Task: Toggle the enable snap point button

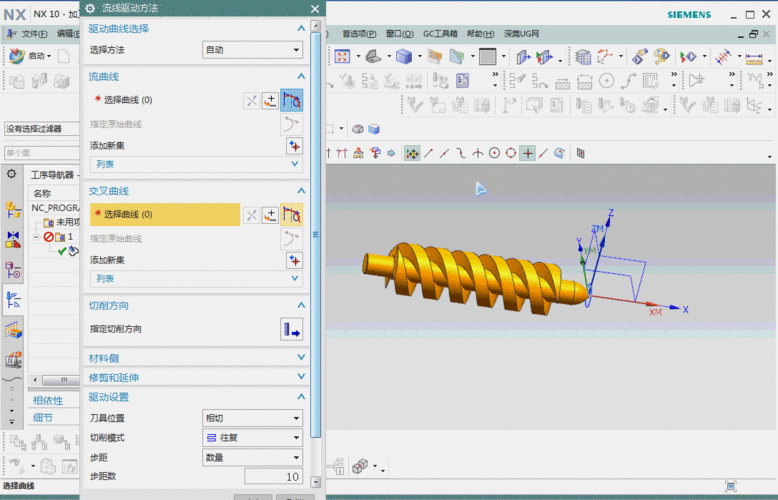Action: click(411, 153)
